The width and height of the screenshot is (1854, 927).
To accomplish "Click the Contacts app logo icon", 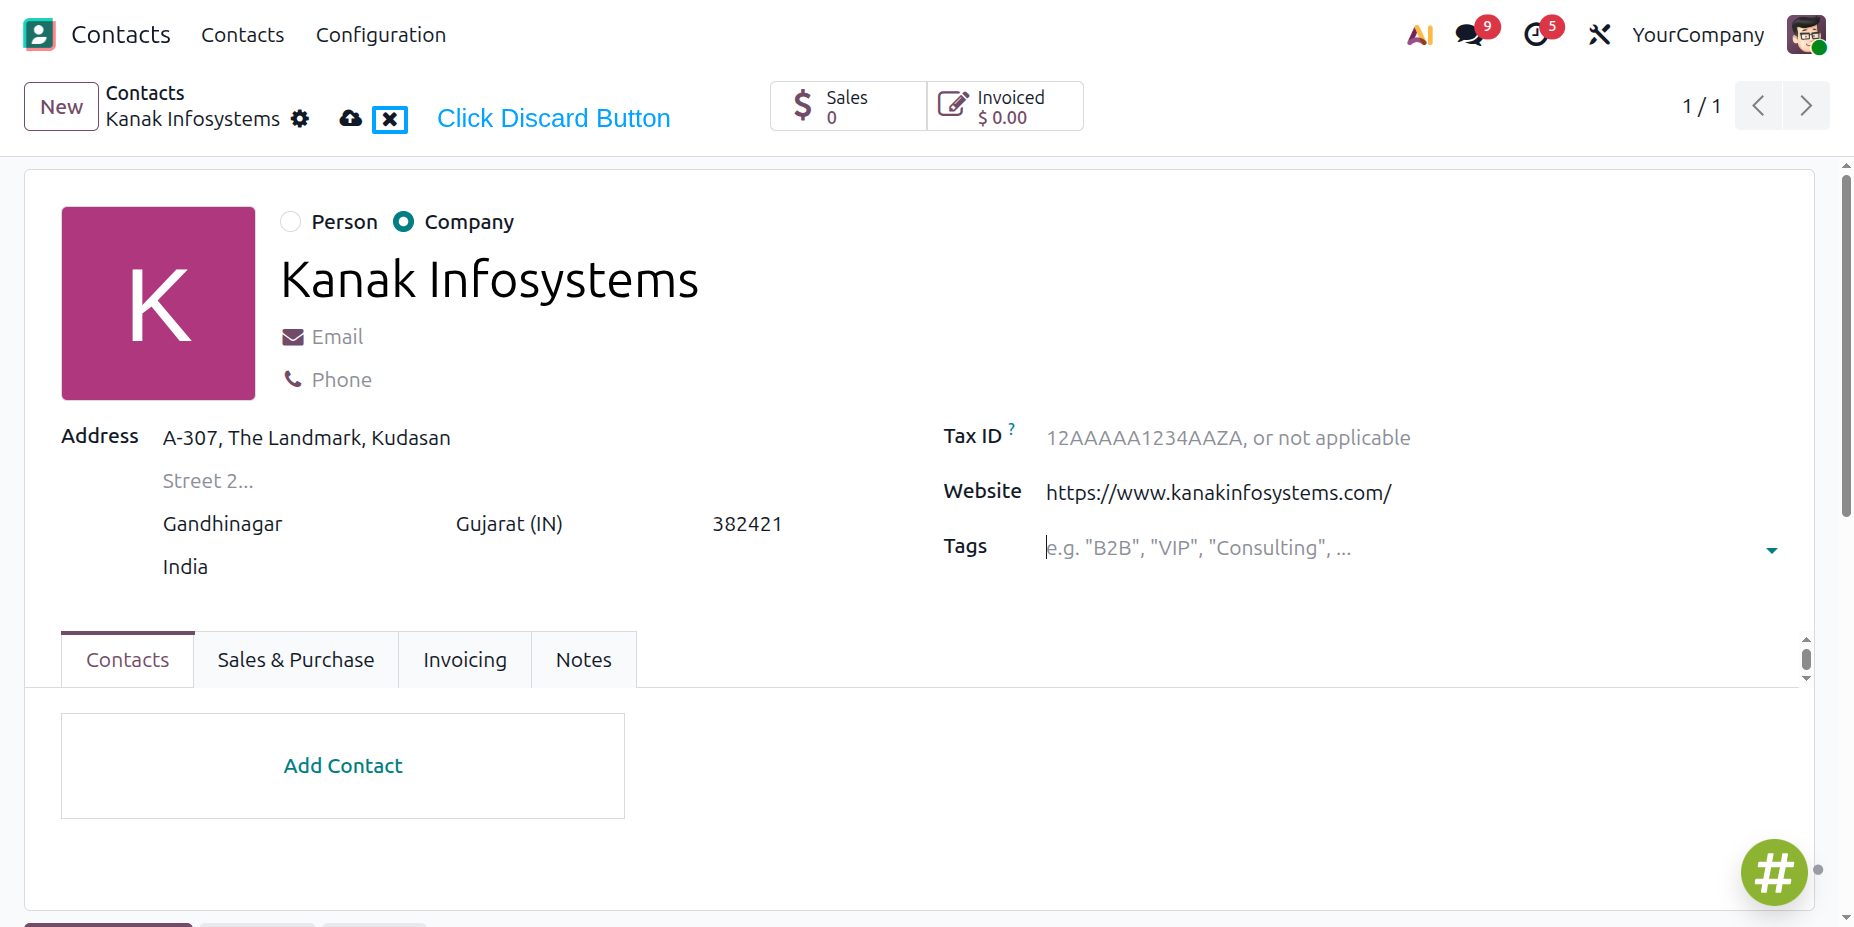I will pos(39,35).
